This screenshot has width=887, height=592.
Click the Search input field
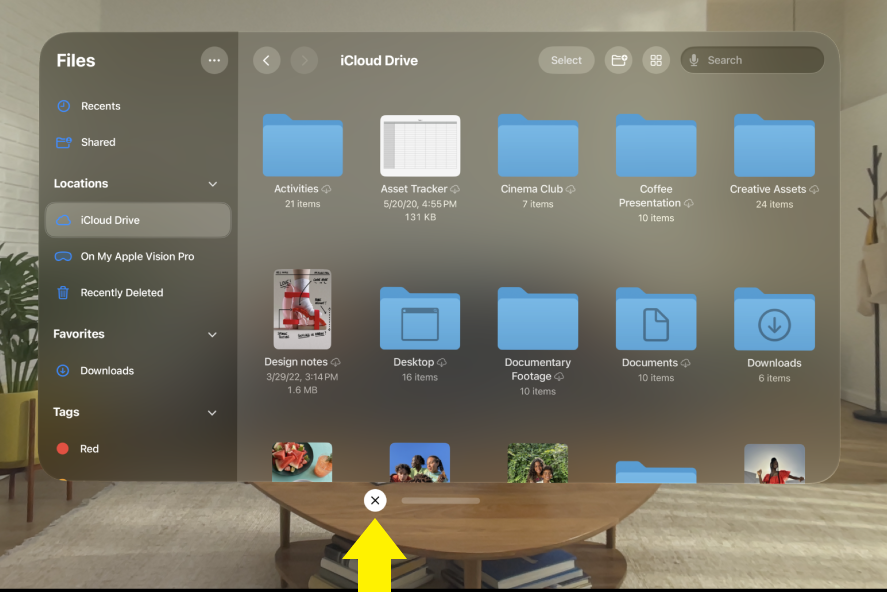[752, 60]
